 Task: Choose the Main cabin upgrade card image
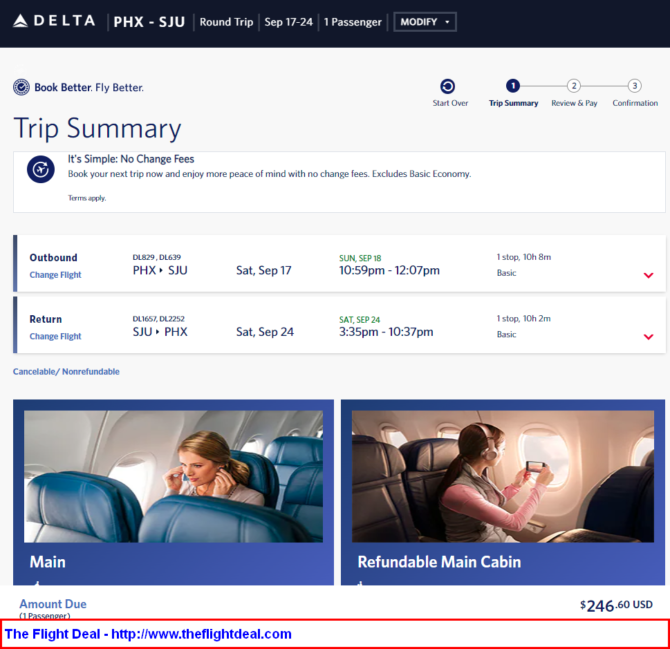coord(173,476)
